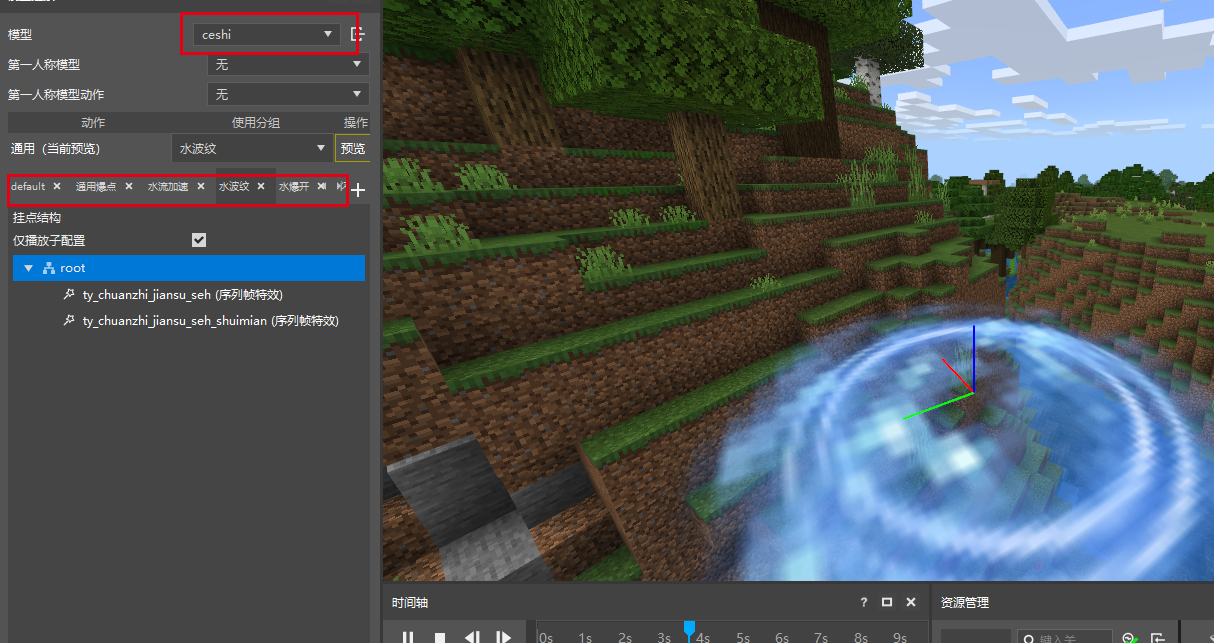
Task: Switch to the 水流加速 tab
Action: pos(168,186)
